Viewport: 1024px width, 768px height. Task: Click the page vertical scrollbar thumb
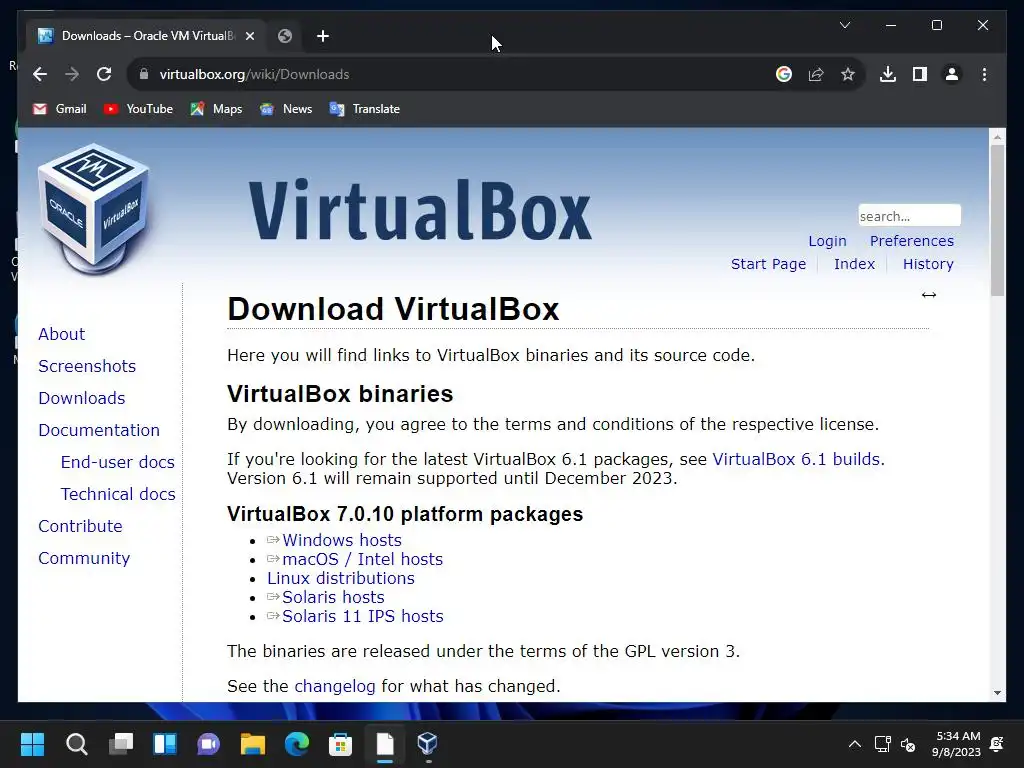click(997, 220)
